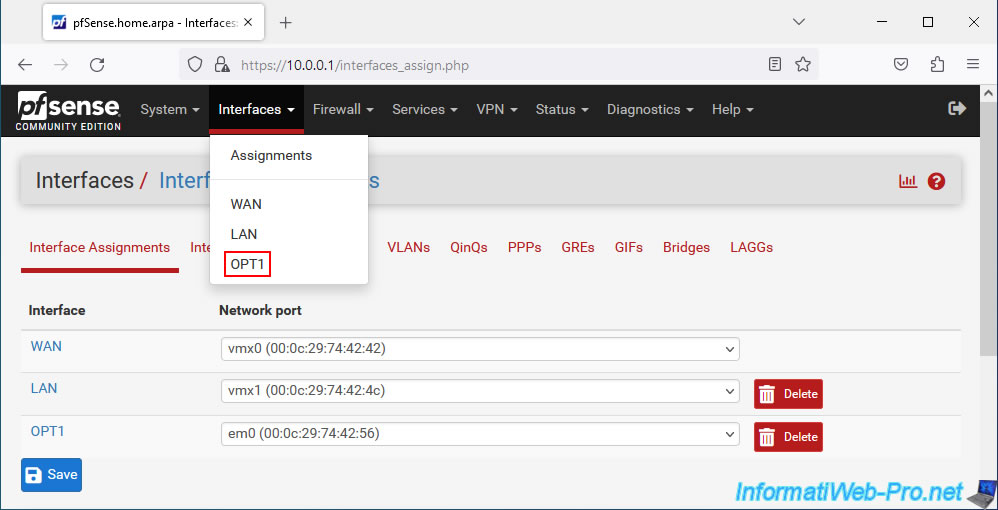998x510 pixels.
Task: Expand the LAN network port dropdown vmx1
Action: [x=481, y=391]
